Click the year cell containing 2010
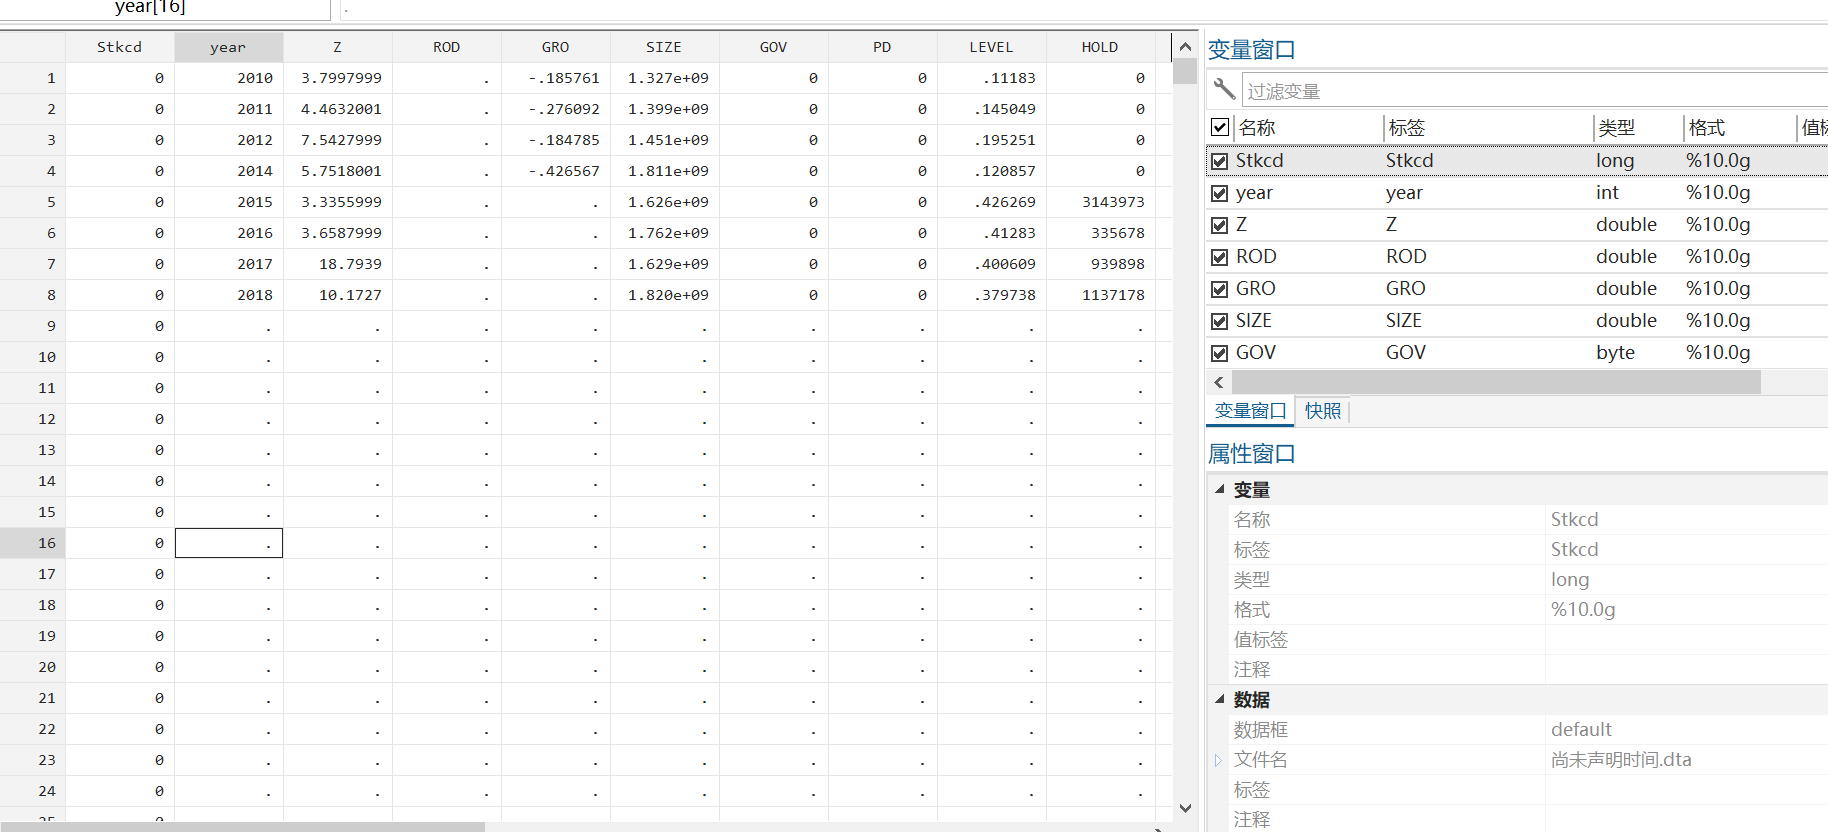This screenshot has width=1828, height=832. [229, 78]
